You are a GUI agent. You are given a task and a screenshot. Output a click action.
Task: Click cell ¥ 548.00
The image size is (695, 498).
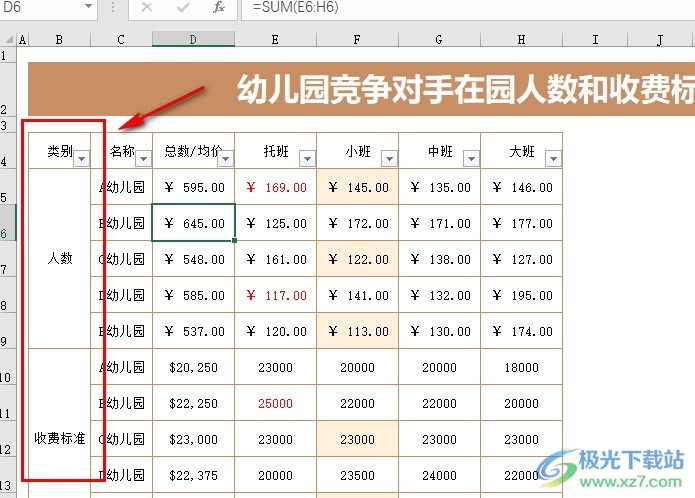pos(193,259)
